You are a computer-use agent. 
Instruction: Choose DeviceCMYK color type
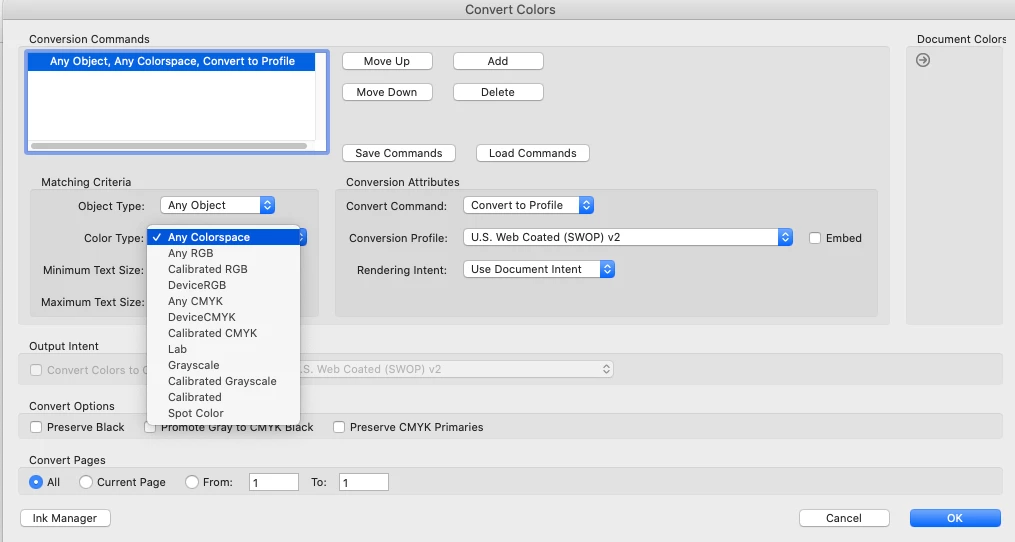coord(224,317)
